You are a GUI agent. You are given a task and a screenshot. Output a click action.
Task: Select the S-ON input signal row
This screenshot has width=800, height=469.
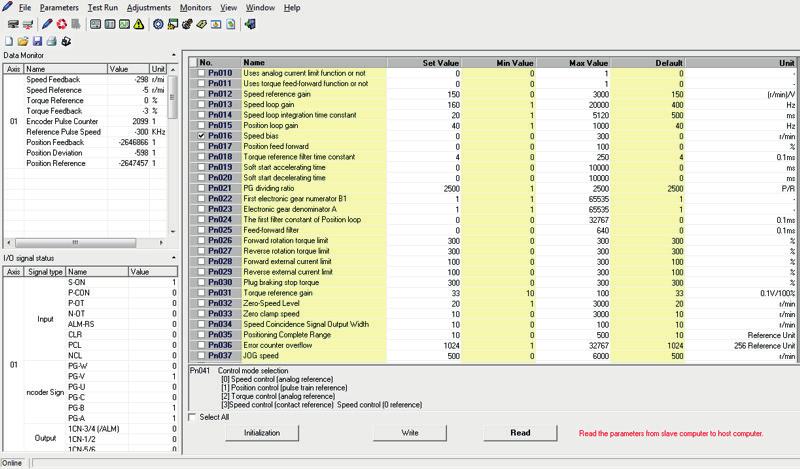(x=122, y=282)
